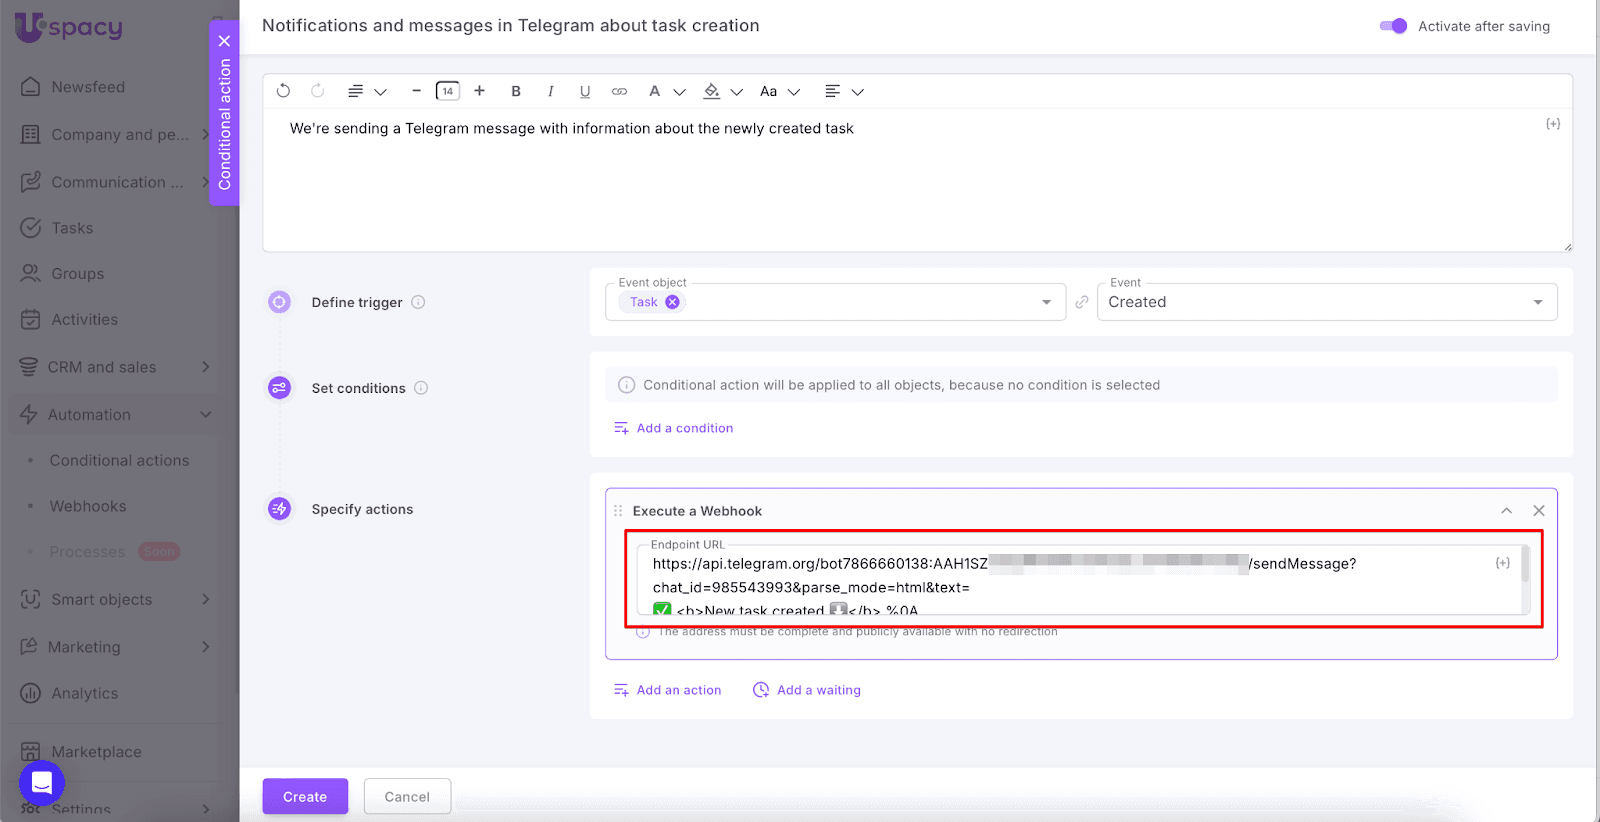Remove the Task tag from Event object
The width and height of the screenshot is (1600, 822).
coord(673,302)
